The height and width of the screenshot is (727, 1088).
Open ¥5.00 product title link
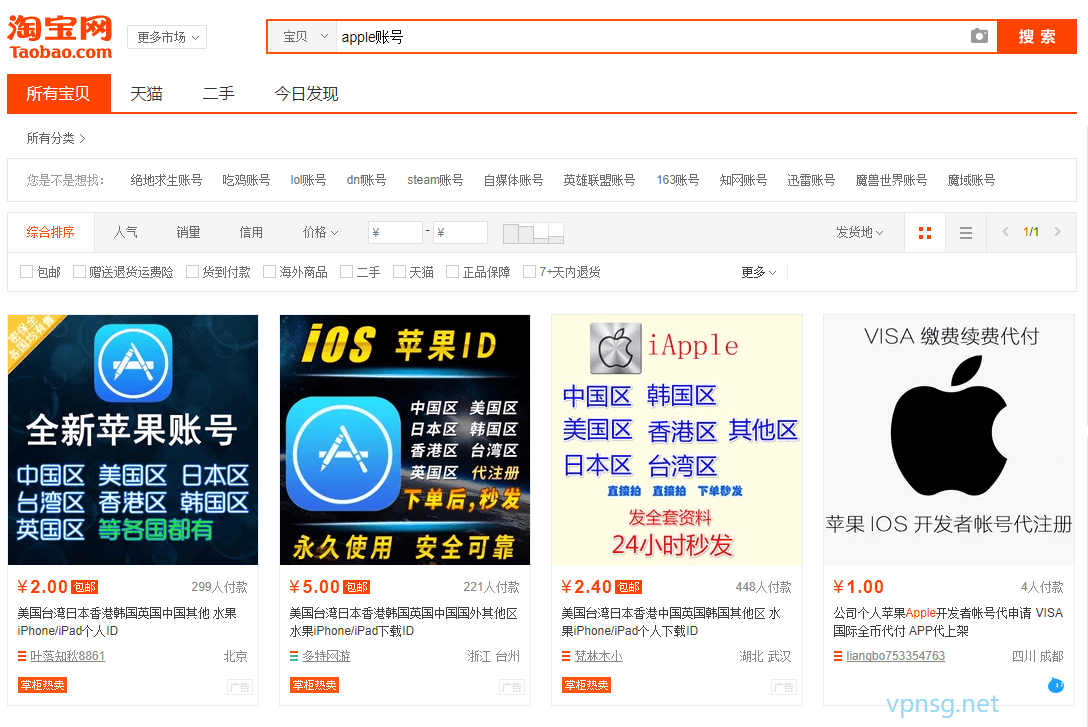[x=404, y=622]
